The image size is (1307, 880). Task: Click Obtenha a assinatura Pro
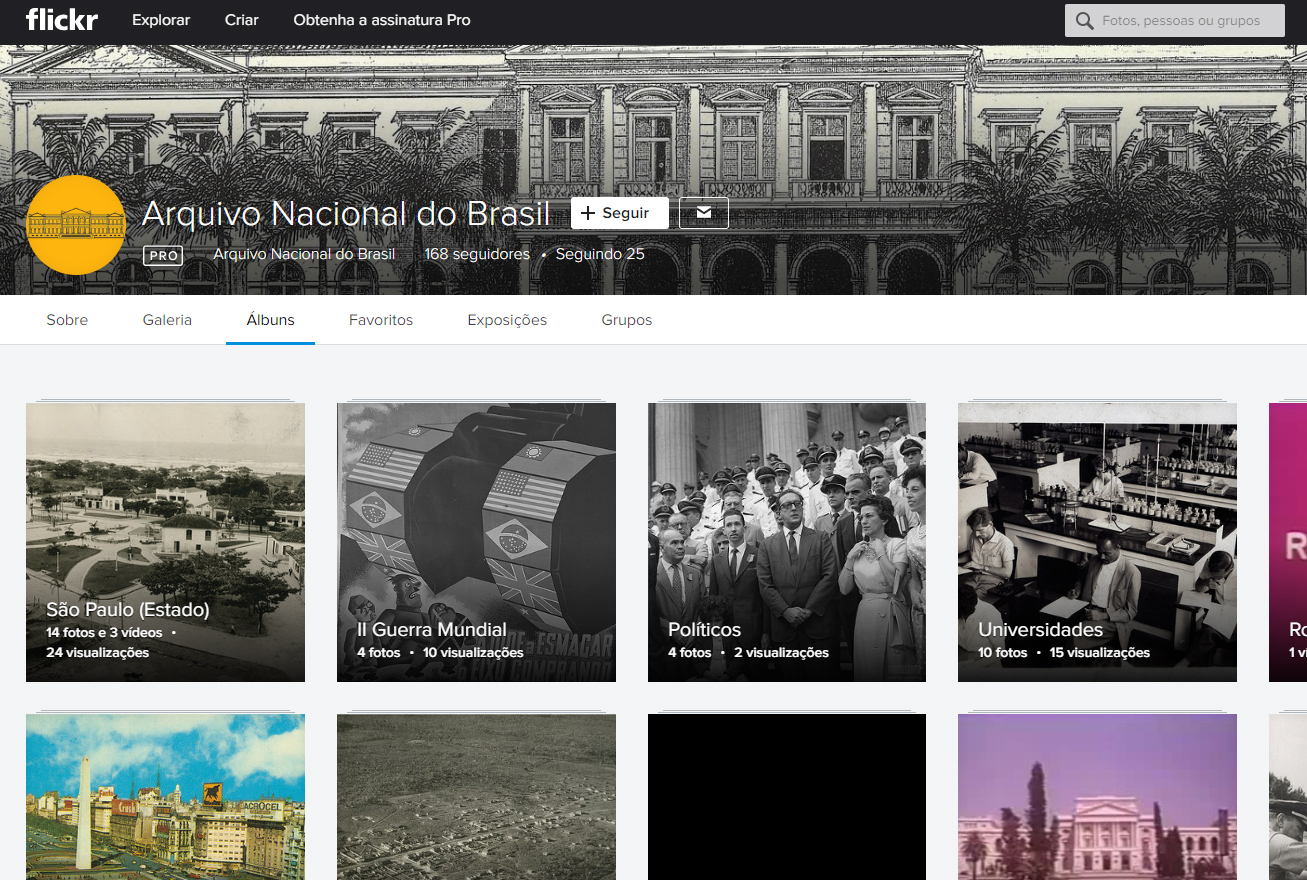tap(381, 19)
